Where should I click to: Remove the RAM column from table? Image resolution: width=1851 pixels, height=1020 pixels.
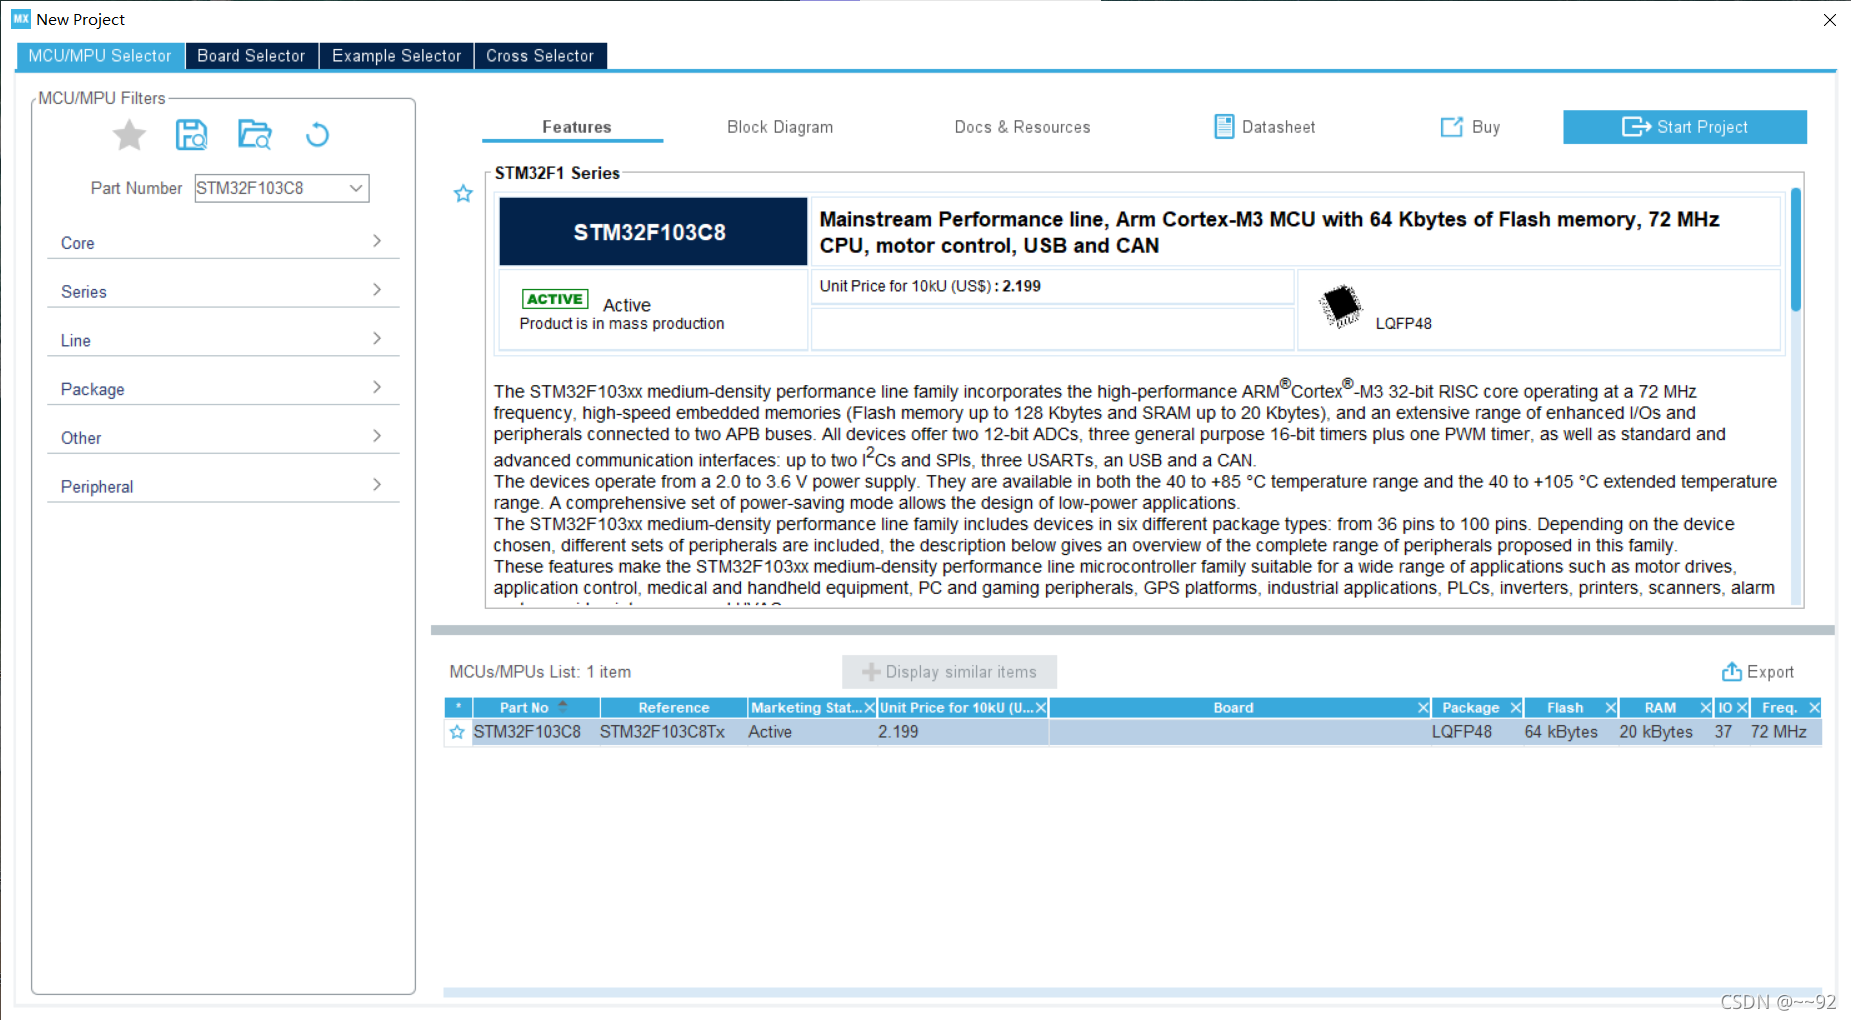pos(1706,708)
